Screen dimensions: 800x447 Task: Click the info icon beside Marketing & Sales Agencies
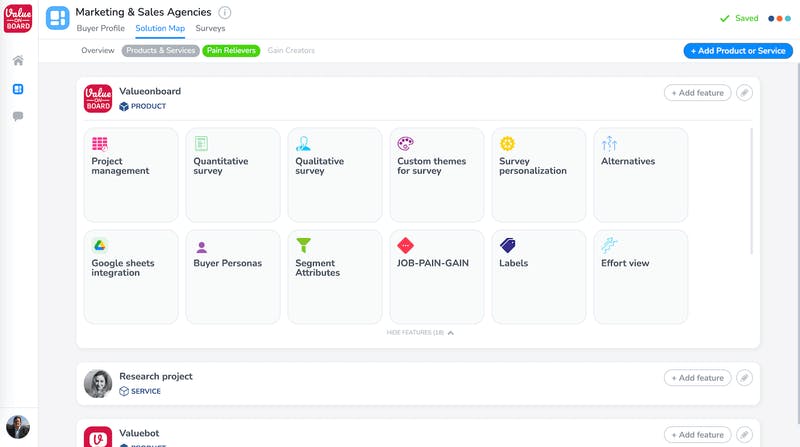[224, 13]
